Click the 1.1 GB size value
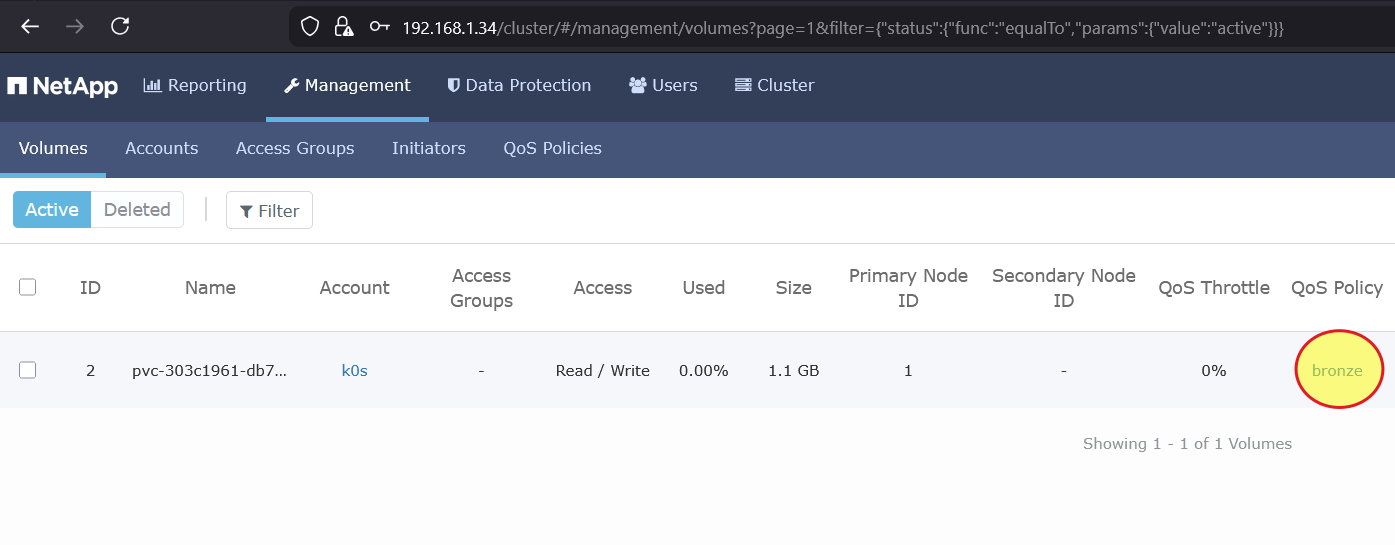This screenshot has width=1395, height=545. tap(794, 371)
